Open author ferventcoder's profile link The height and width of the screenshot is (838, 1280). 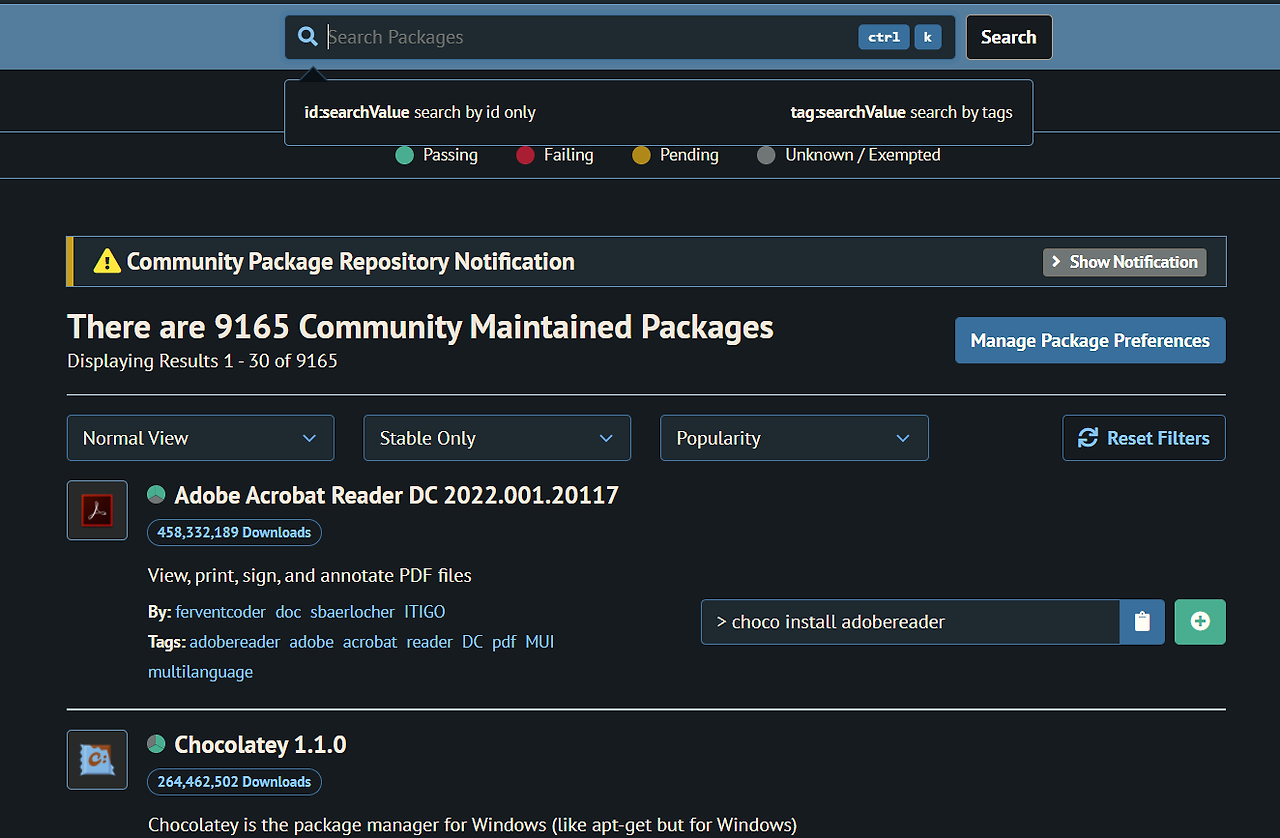(220, 612)
